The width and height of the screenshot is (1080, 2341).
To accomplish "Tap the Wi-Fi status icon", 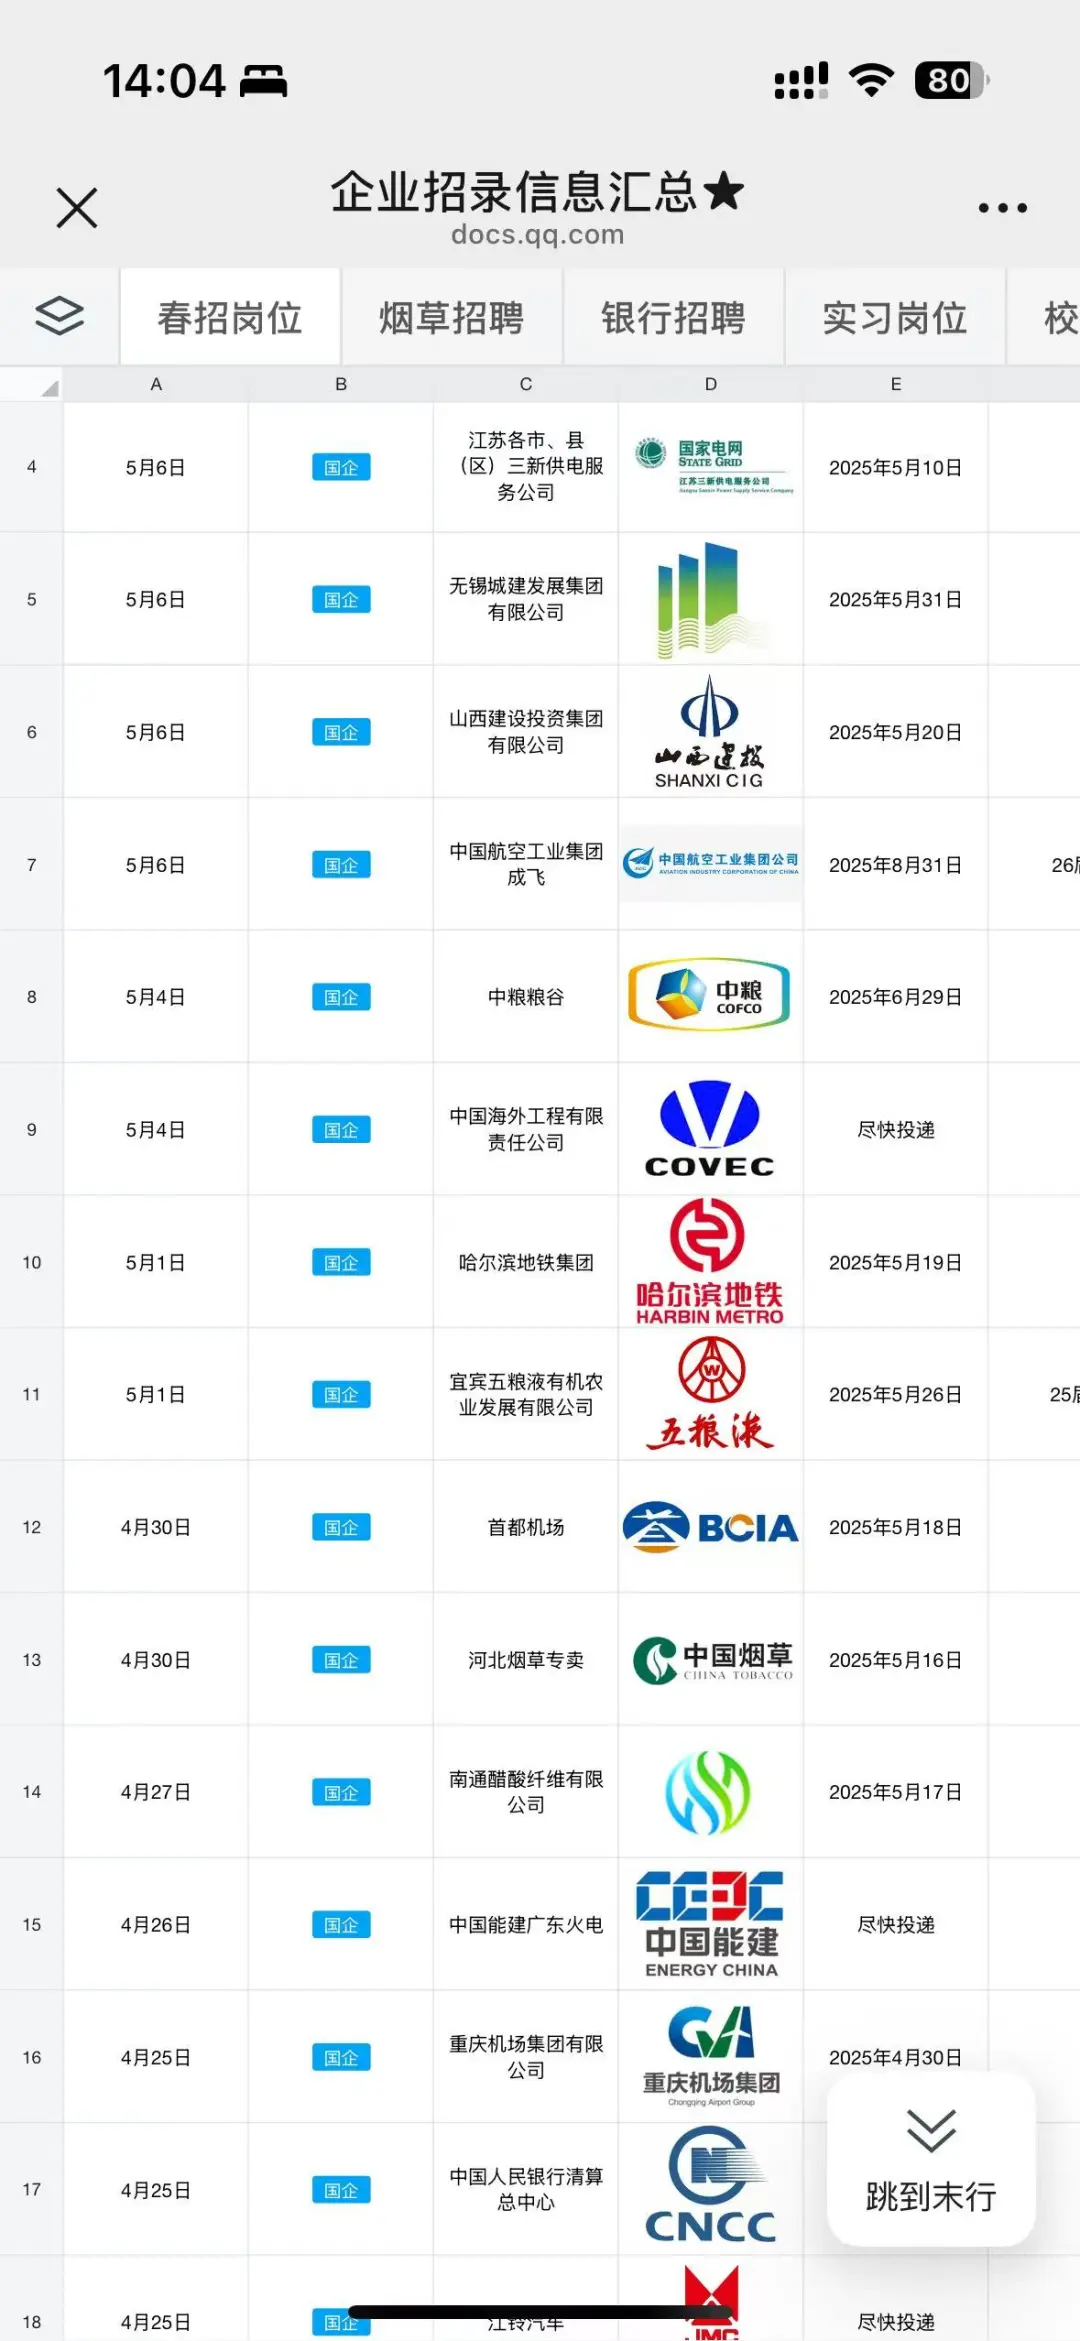I will [x=871, y=80].
